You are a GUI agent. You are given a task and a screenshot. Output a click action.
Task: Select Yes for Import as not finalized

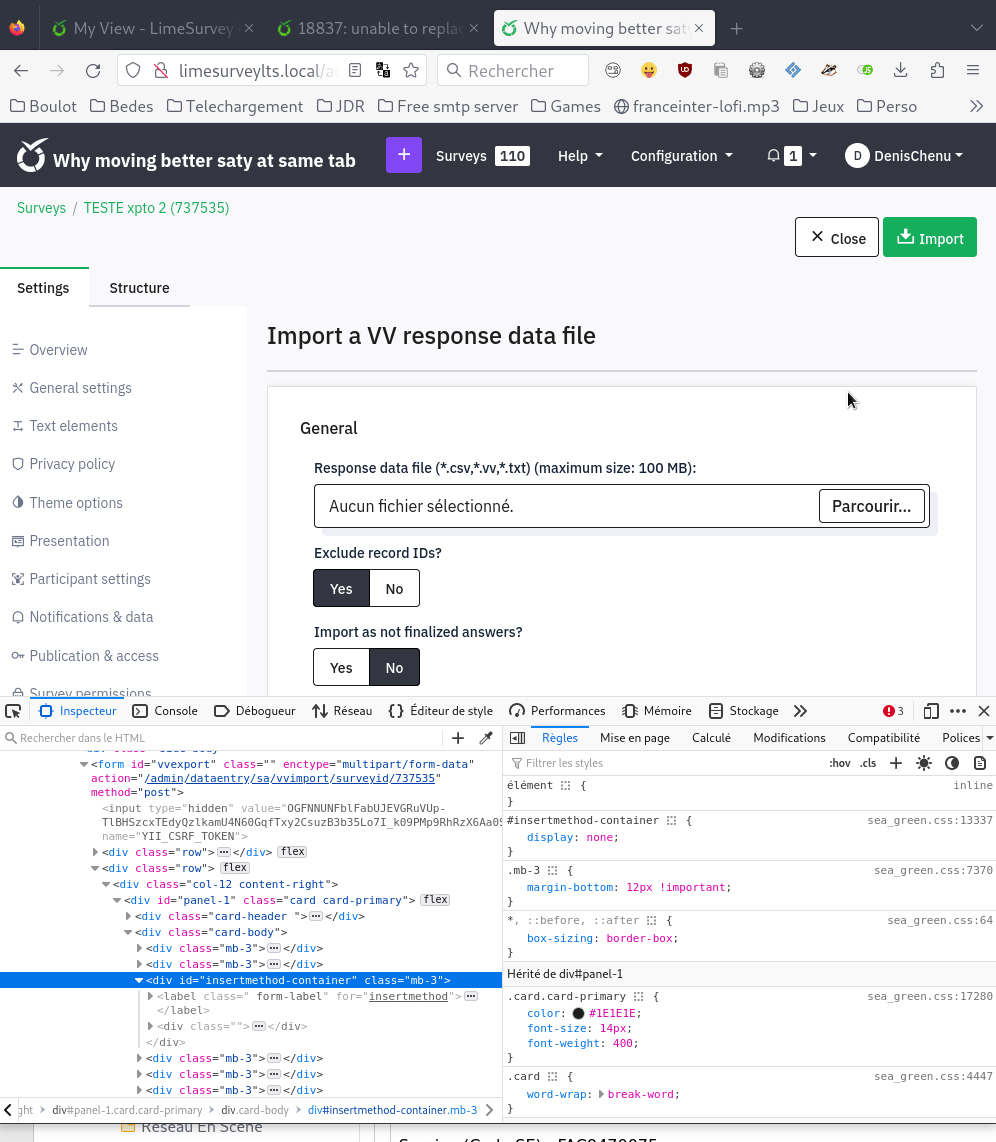click(x=341, y=667)
